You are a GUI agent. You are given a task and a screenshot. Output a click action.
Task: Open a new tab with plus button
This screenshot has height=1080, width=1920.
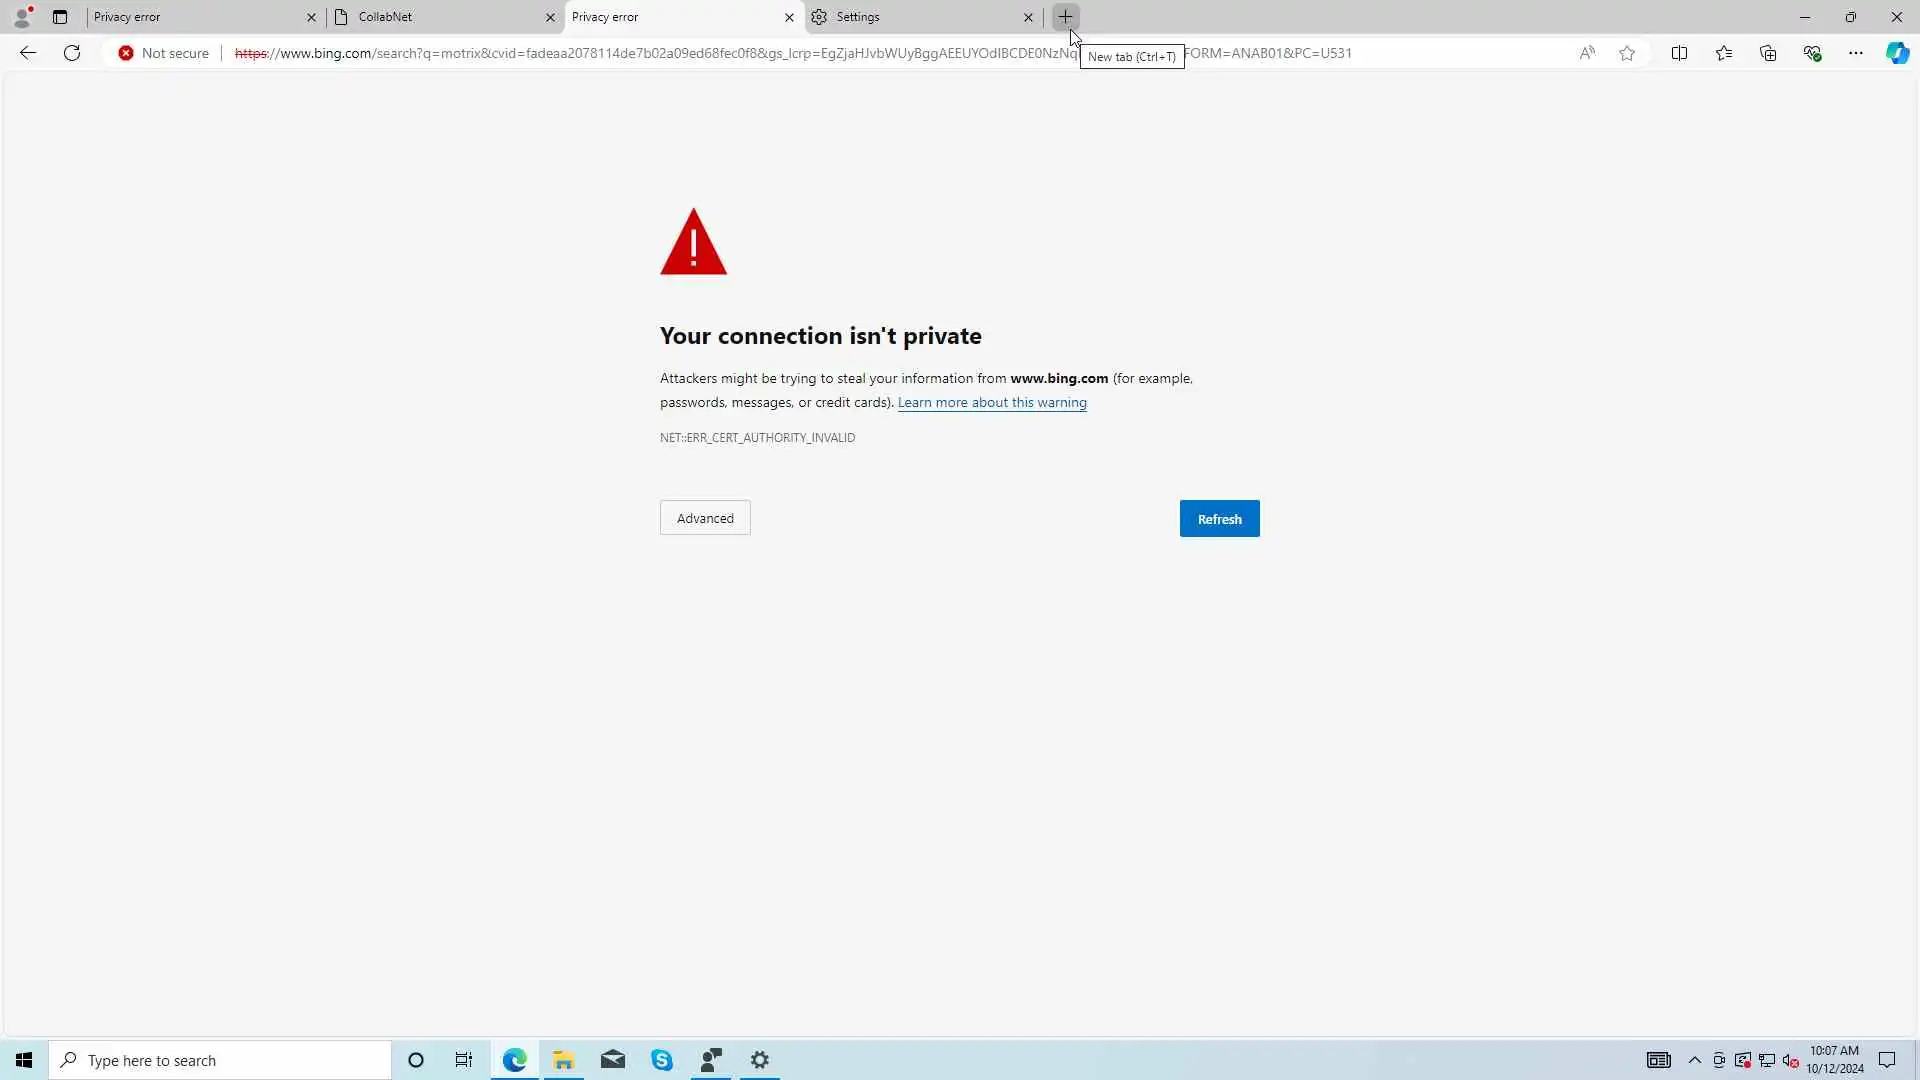[1066, 17]
